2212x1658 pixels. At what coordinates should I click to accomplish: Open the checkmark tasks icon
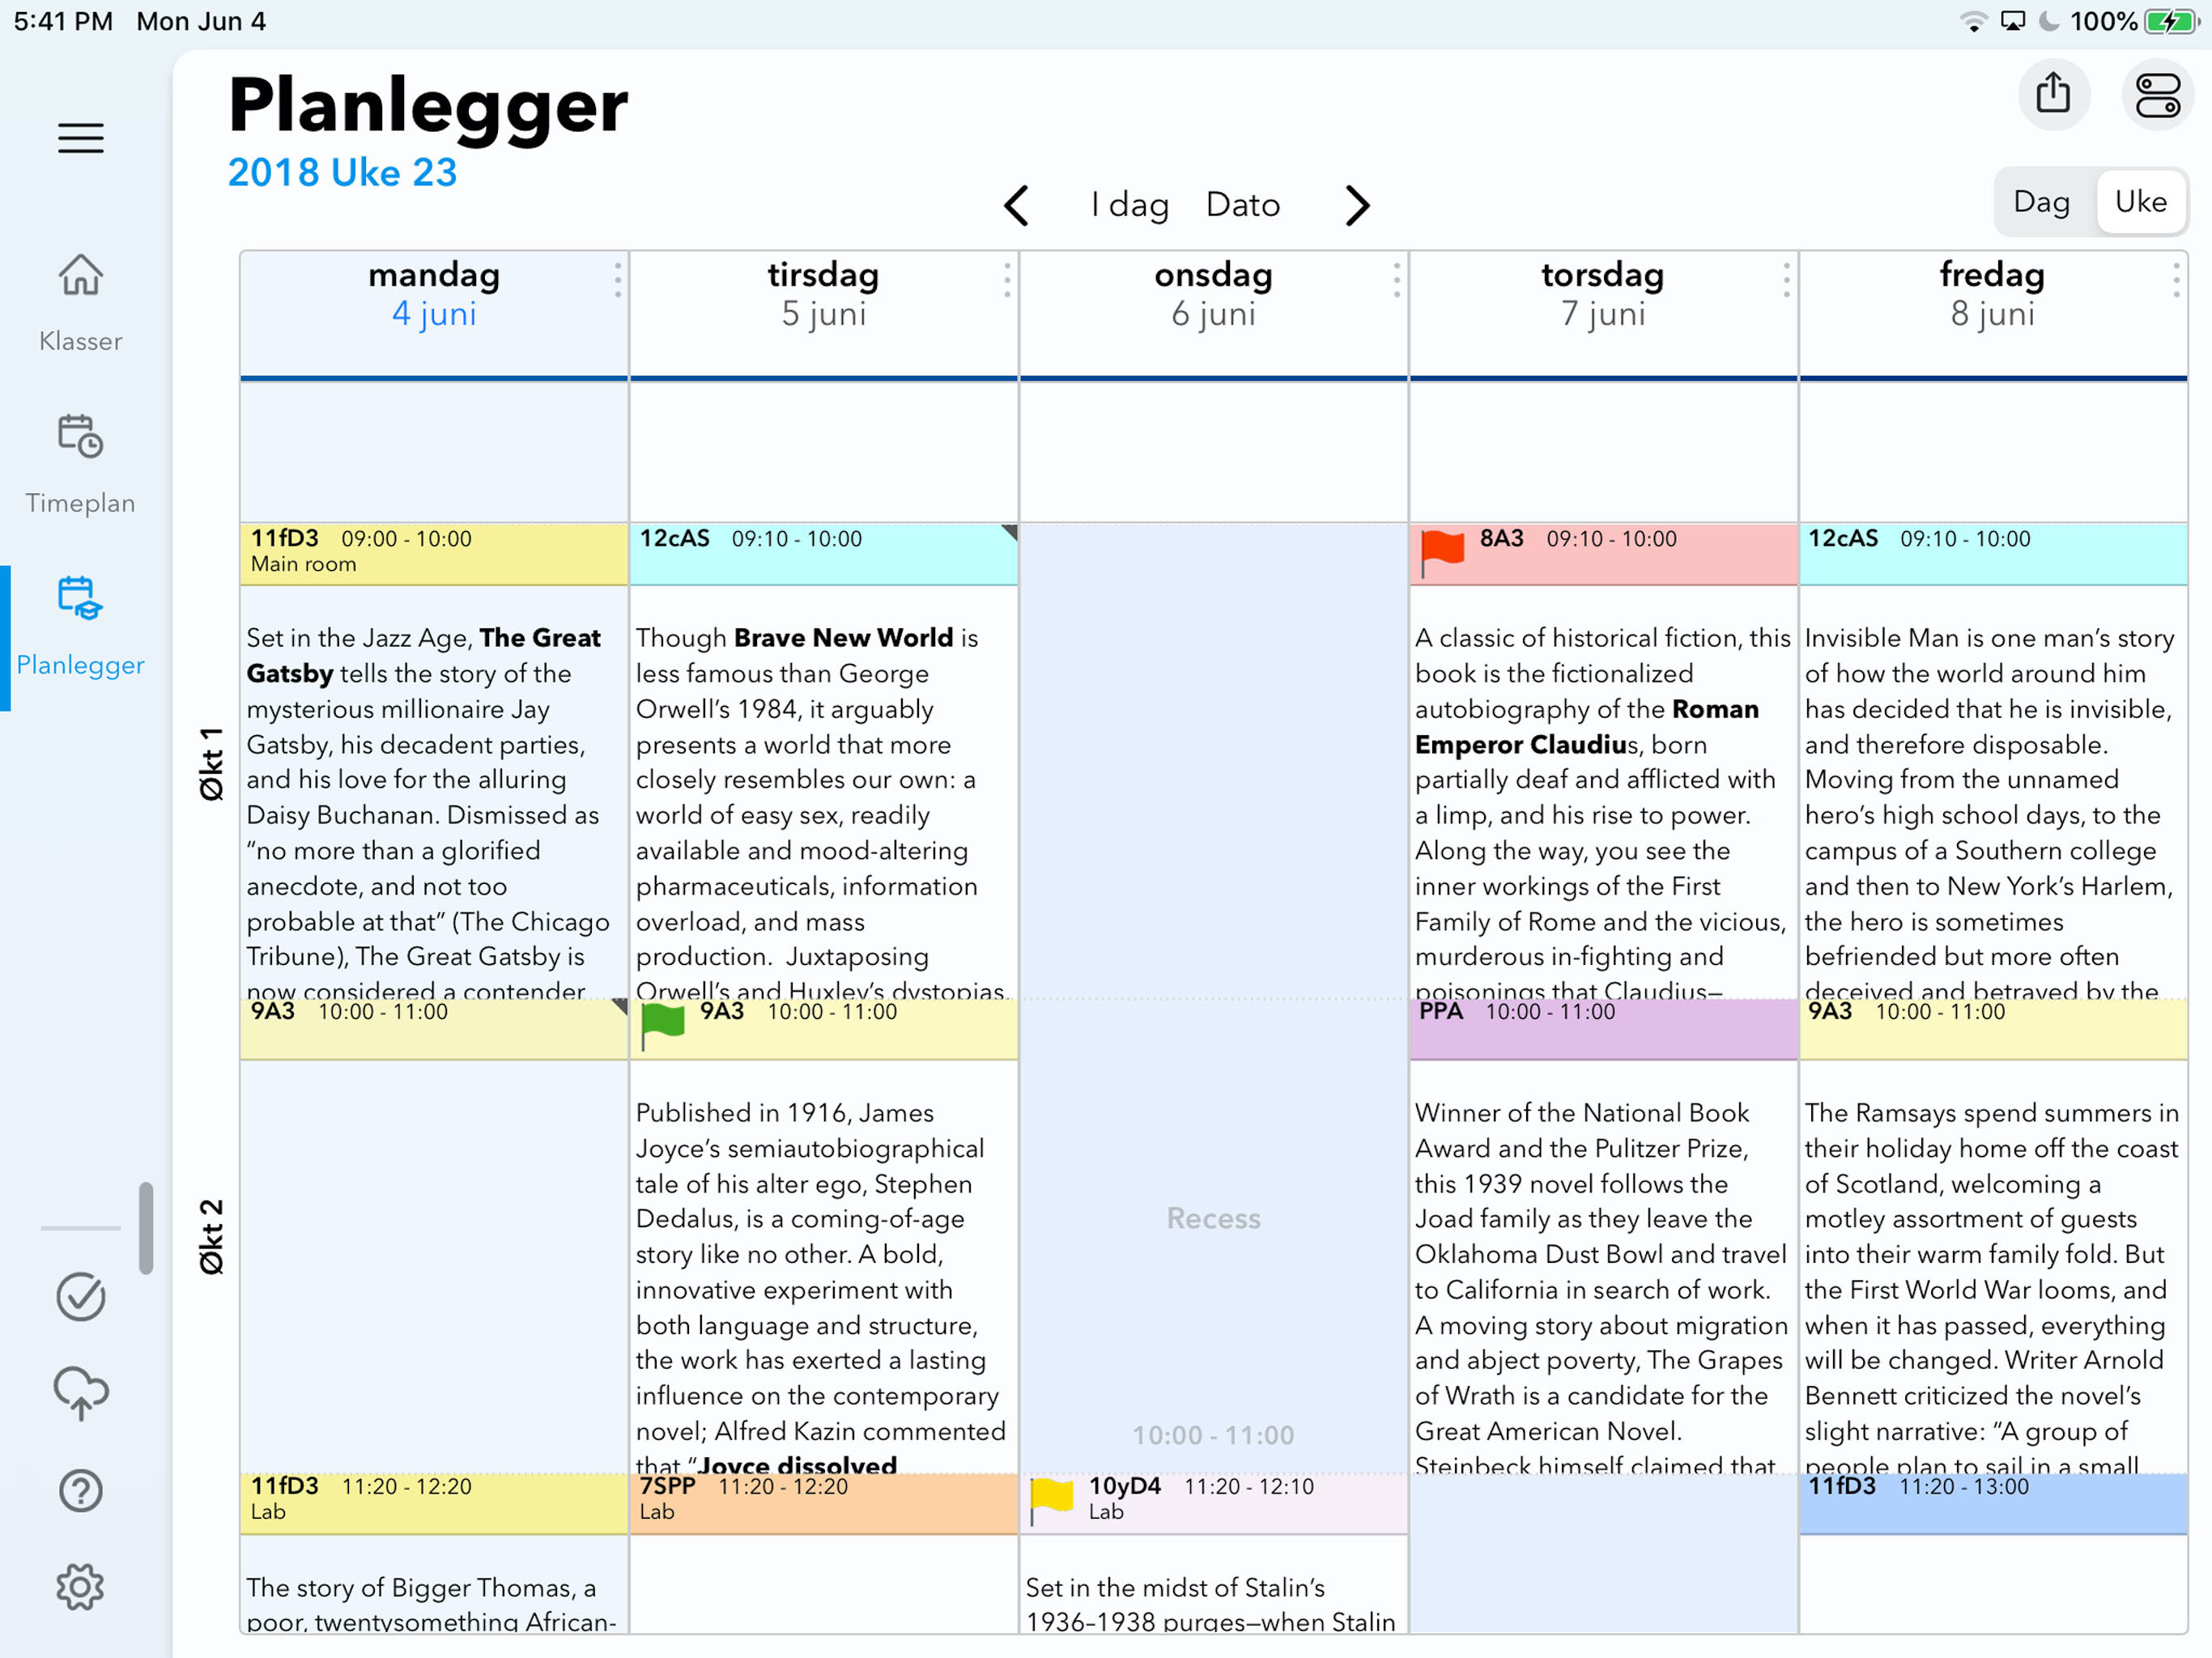pos(80,1296)
